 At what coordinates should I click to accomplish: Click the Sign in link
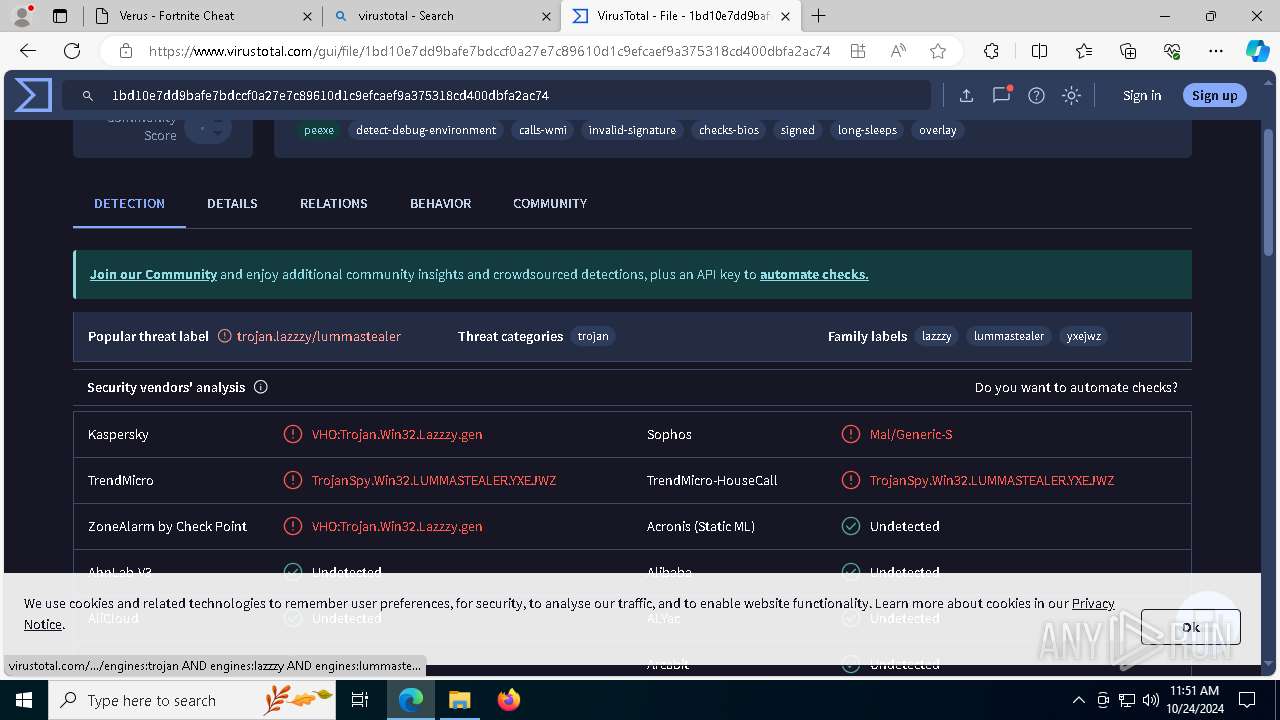[x=1142, y=96]
